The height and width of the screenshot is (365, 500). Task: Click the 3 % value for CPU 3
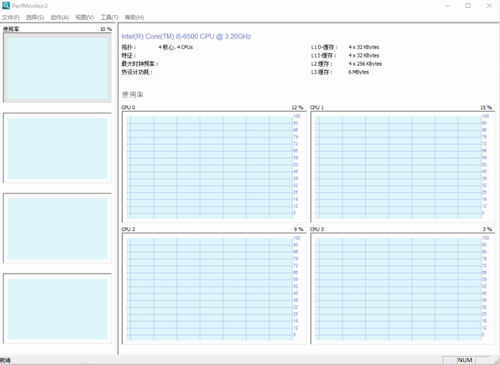coord(487,229)
